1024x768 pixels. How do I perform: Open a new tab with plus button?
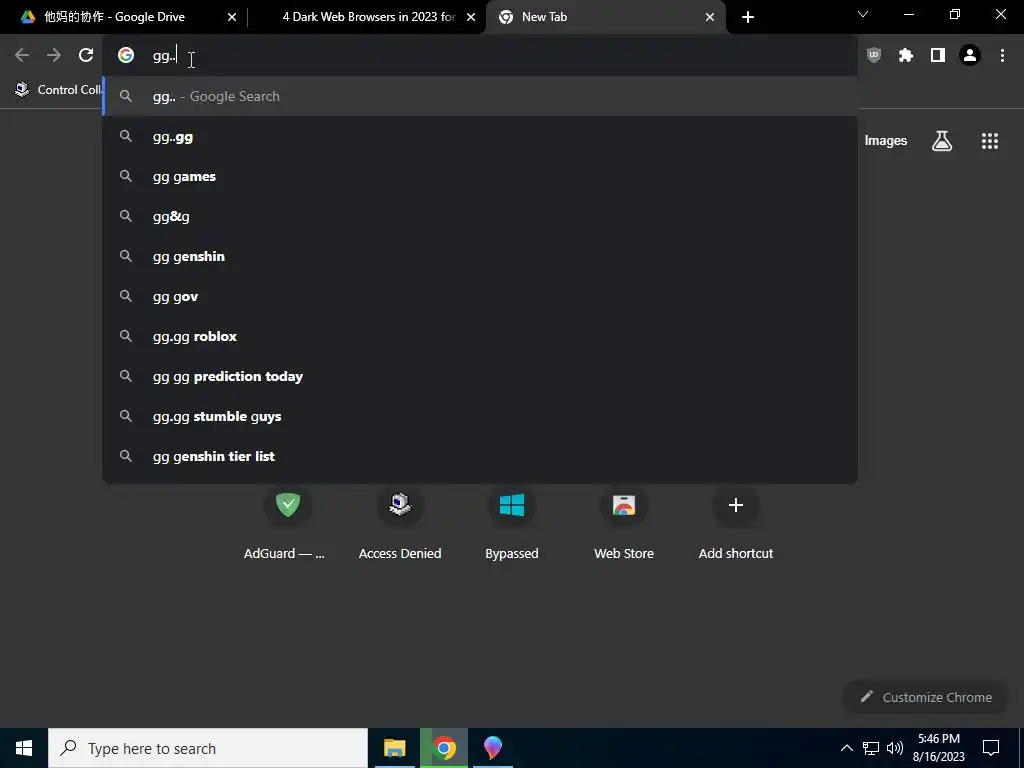pos(748,17)
